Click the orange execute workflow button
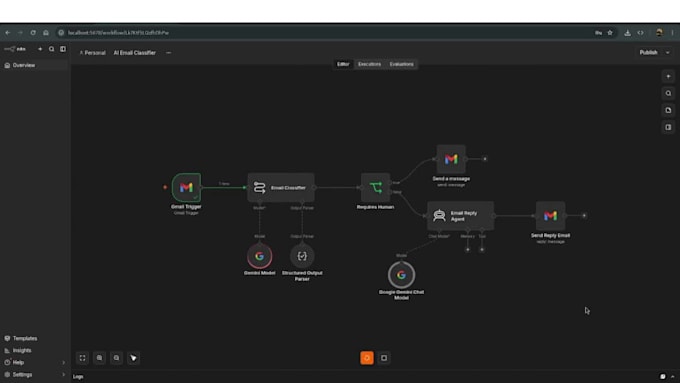 [367, 358]
